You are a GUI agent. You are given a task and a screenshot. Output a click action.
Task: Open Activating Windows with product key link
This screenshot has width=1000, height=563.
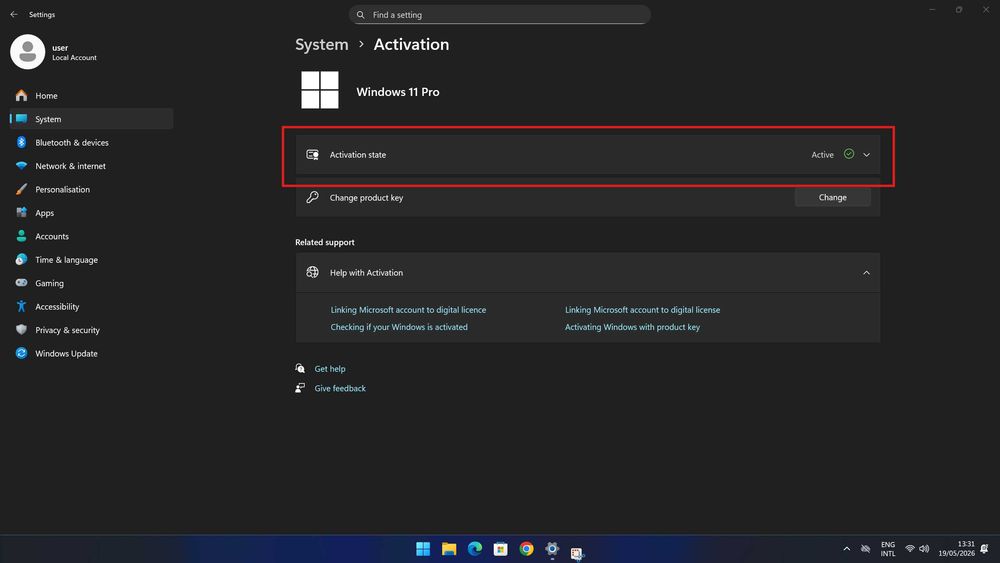pos(632,327)
